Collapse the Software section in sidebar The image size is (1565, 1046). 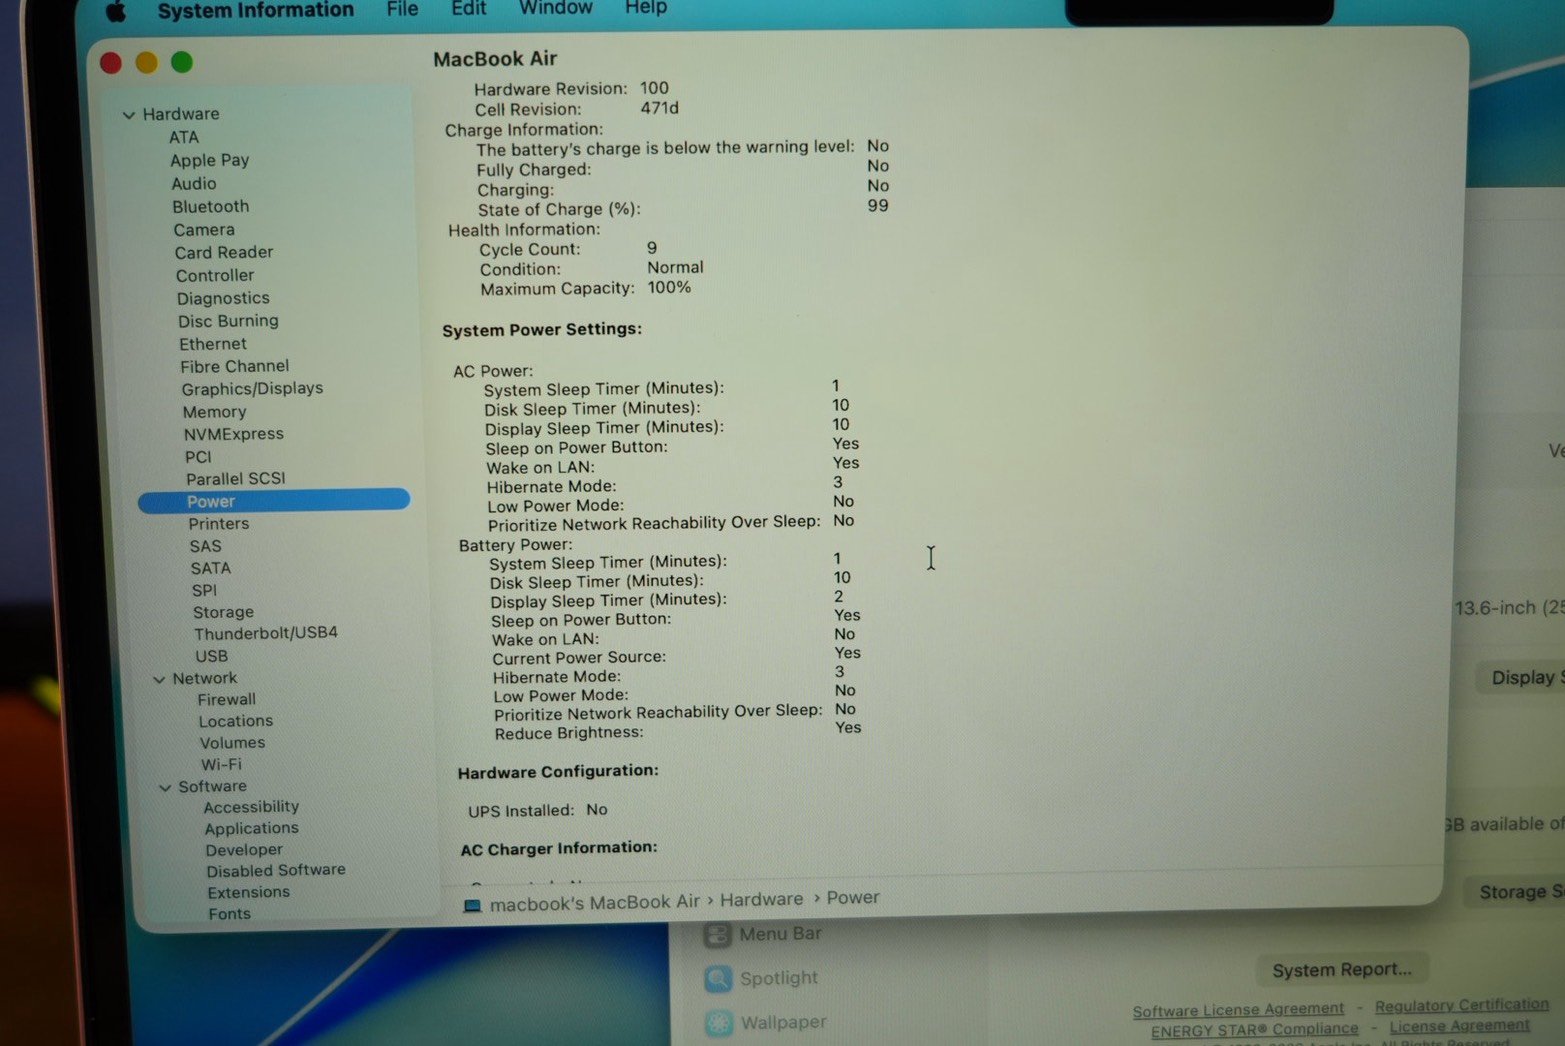tap(165, 787)
